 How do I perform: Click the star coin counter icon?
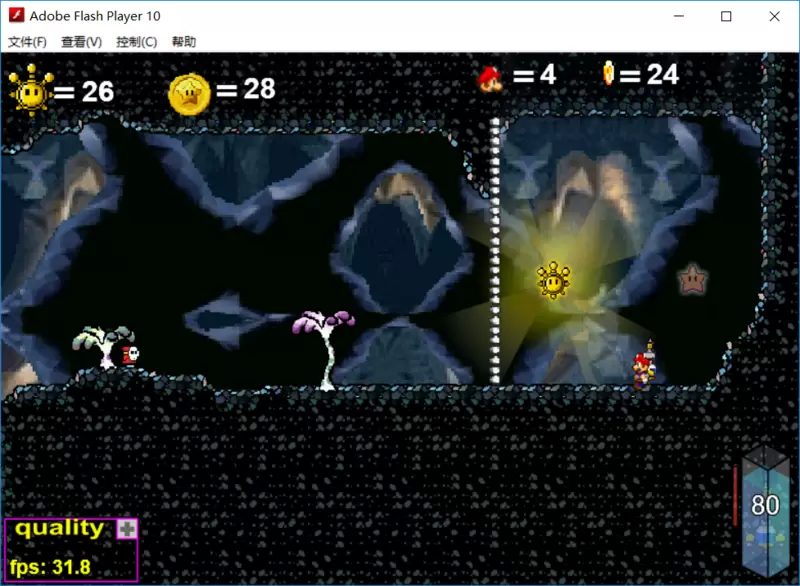pyautogui.click(x=189, y=94)
